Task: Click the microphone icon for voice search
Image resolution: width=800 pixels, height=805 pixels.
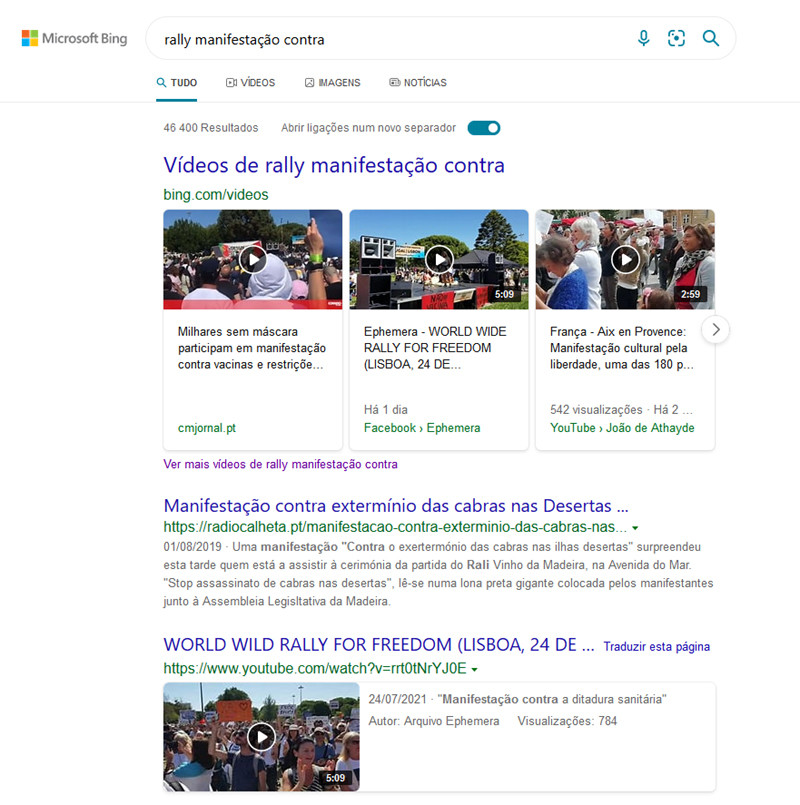Action: (644, 38)
